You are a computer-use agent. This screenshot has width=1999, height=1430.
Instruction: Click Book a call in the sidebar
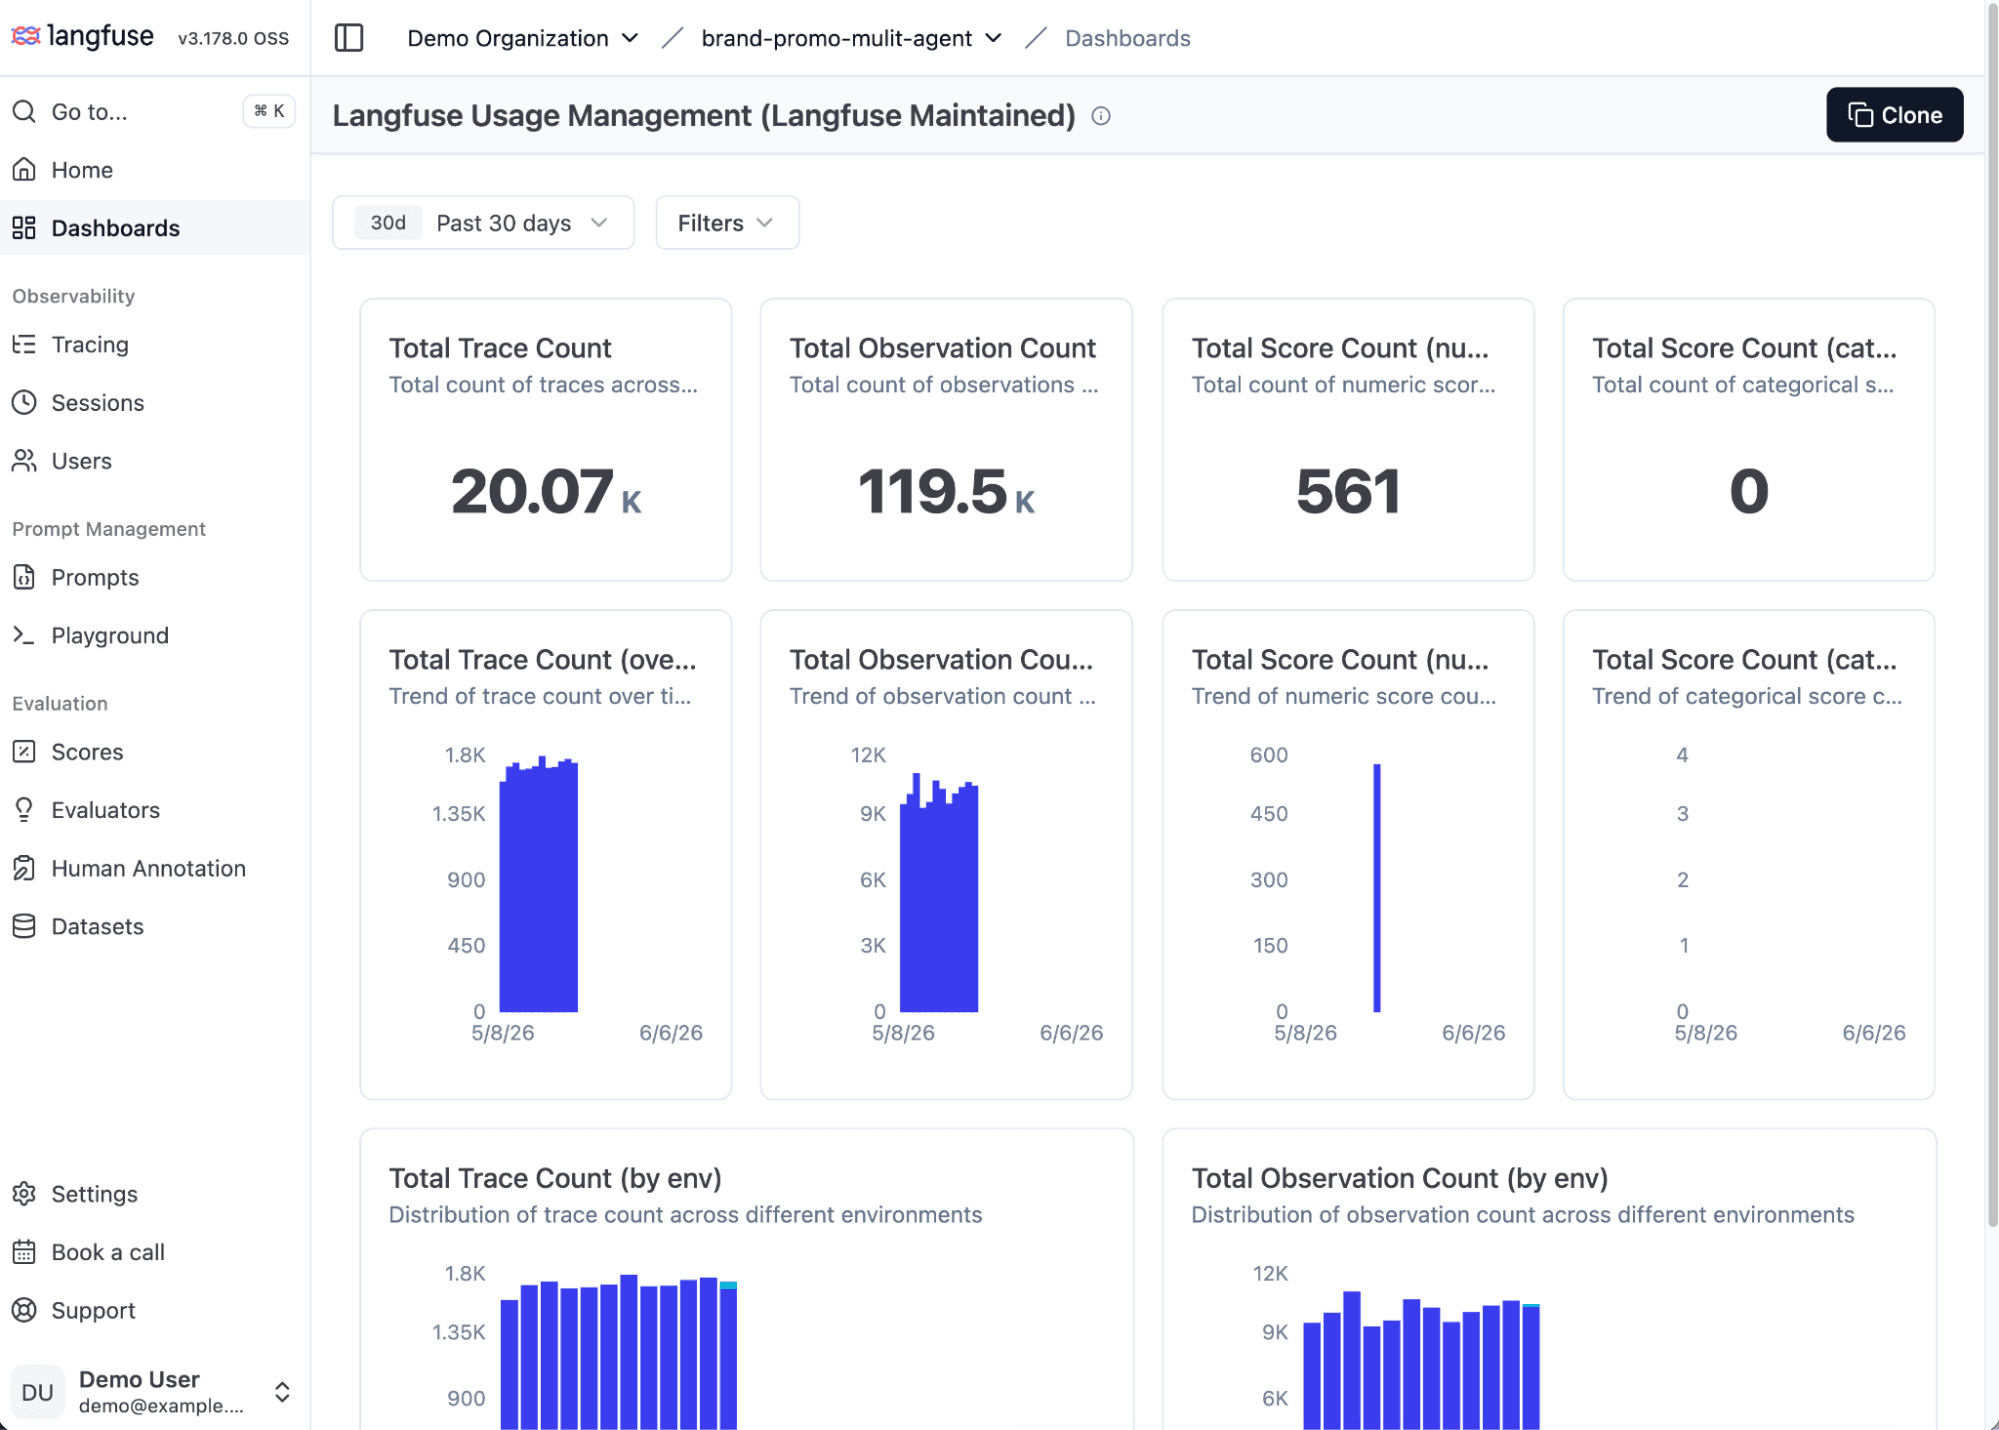click(x=154, y=1252)
